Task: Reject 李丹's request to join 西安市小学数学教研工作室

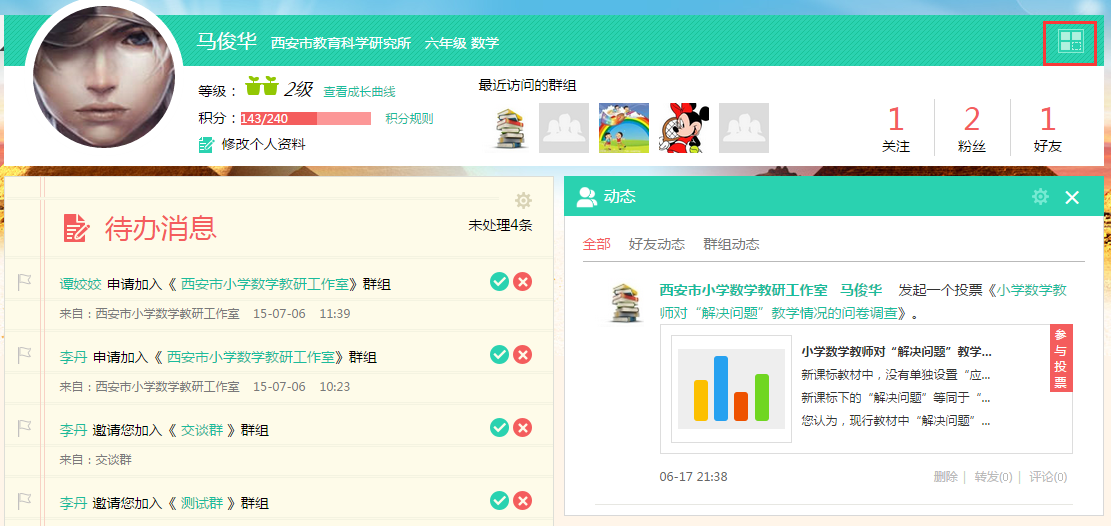Action: coord(522,354)
